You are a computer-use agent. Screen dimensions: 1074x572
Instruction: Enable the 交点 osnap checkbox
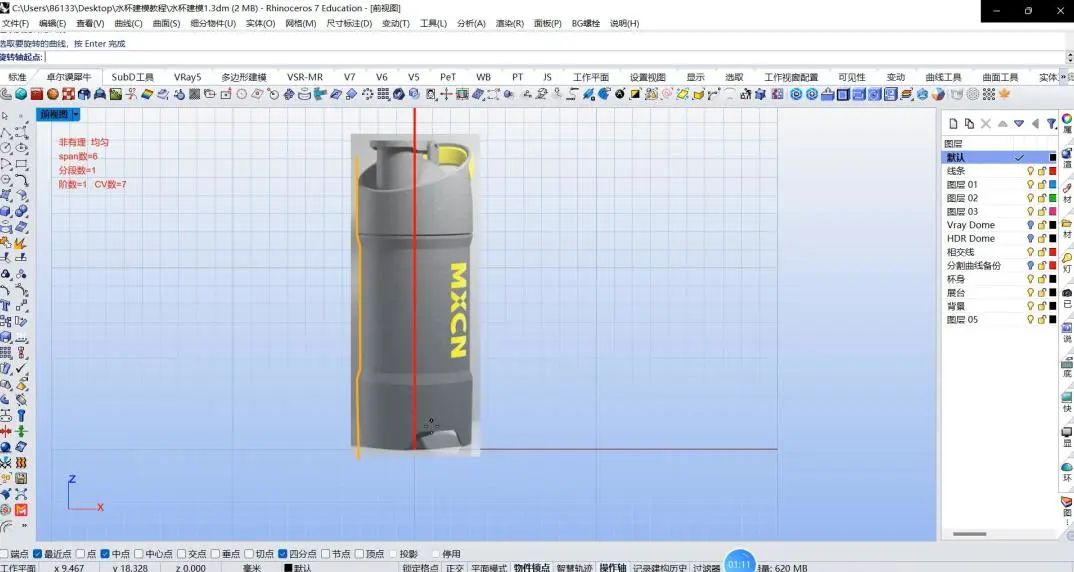tap(182, 554)
